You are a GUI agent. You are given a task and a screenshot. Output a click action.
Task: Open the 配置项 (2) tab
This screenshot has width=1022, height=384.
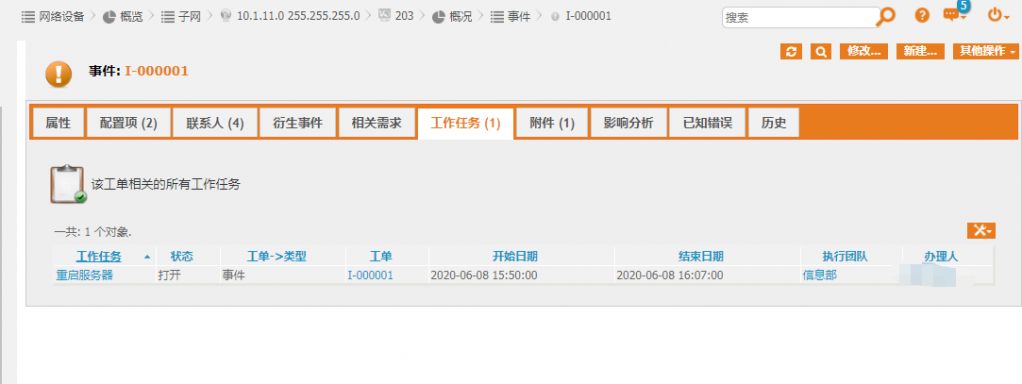coord(128,123)
